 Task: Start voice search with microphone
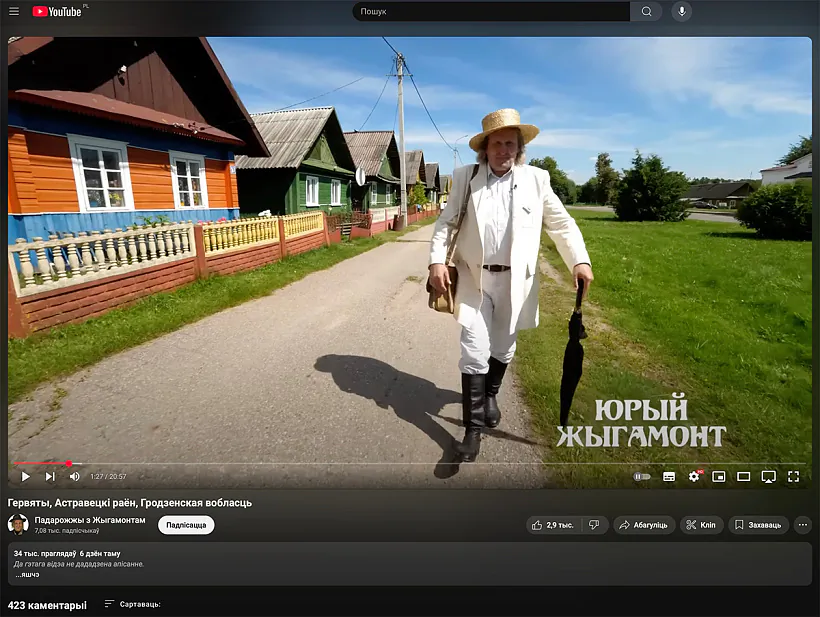(x=681, y=11)
